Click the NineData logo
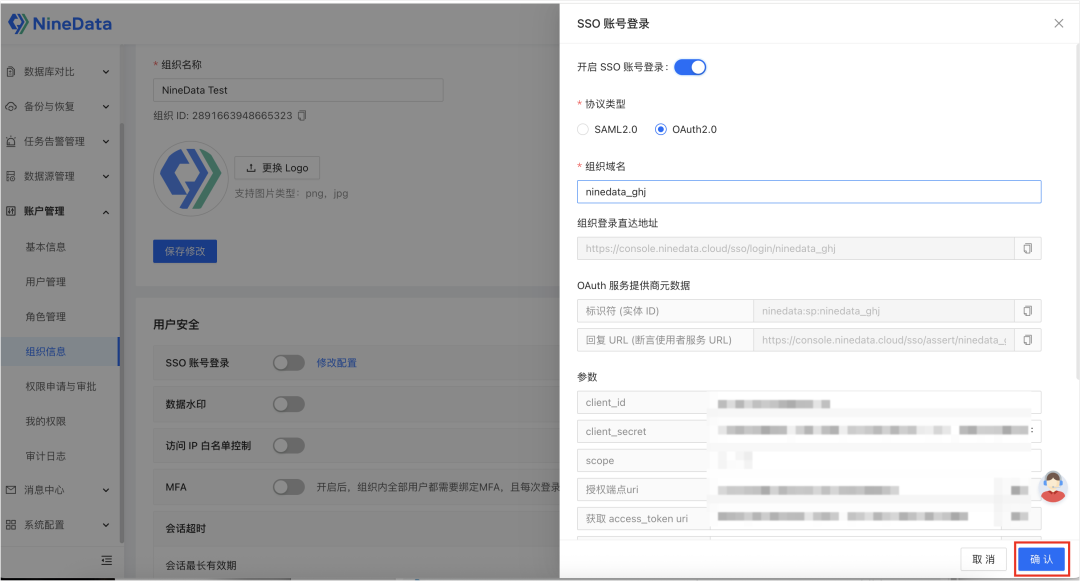Image resolution: width=1080 pixels, height=581 pixels. point(60,23)
